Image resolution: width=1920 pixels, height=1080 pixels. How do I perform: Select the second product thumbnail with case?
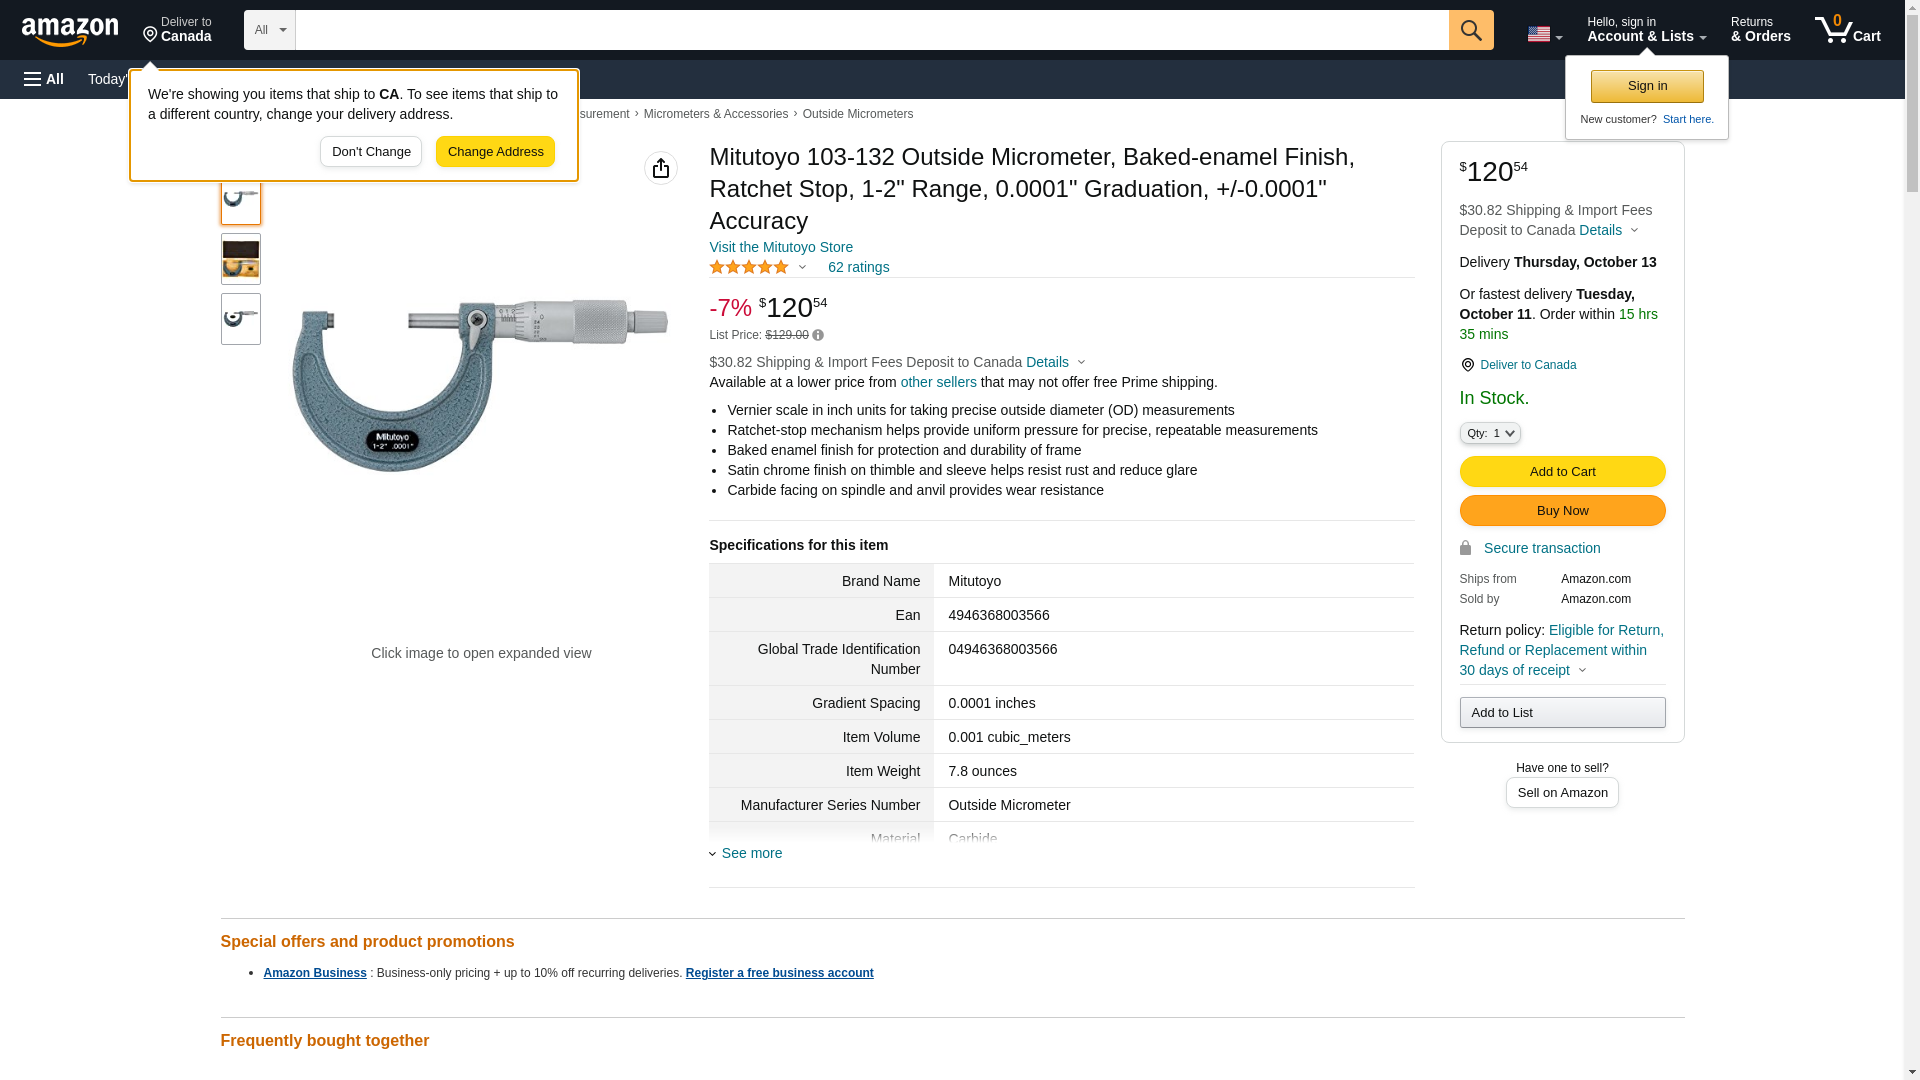pyautogui.click(x=240, y=259)
